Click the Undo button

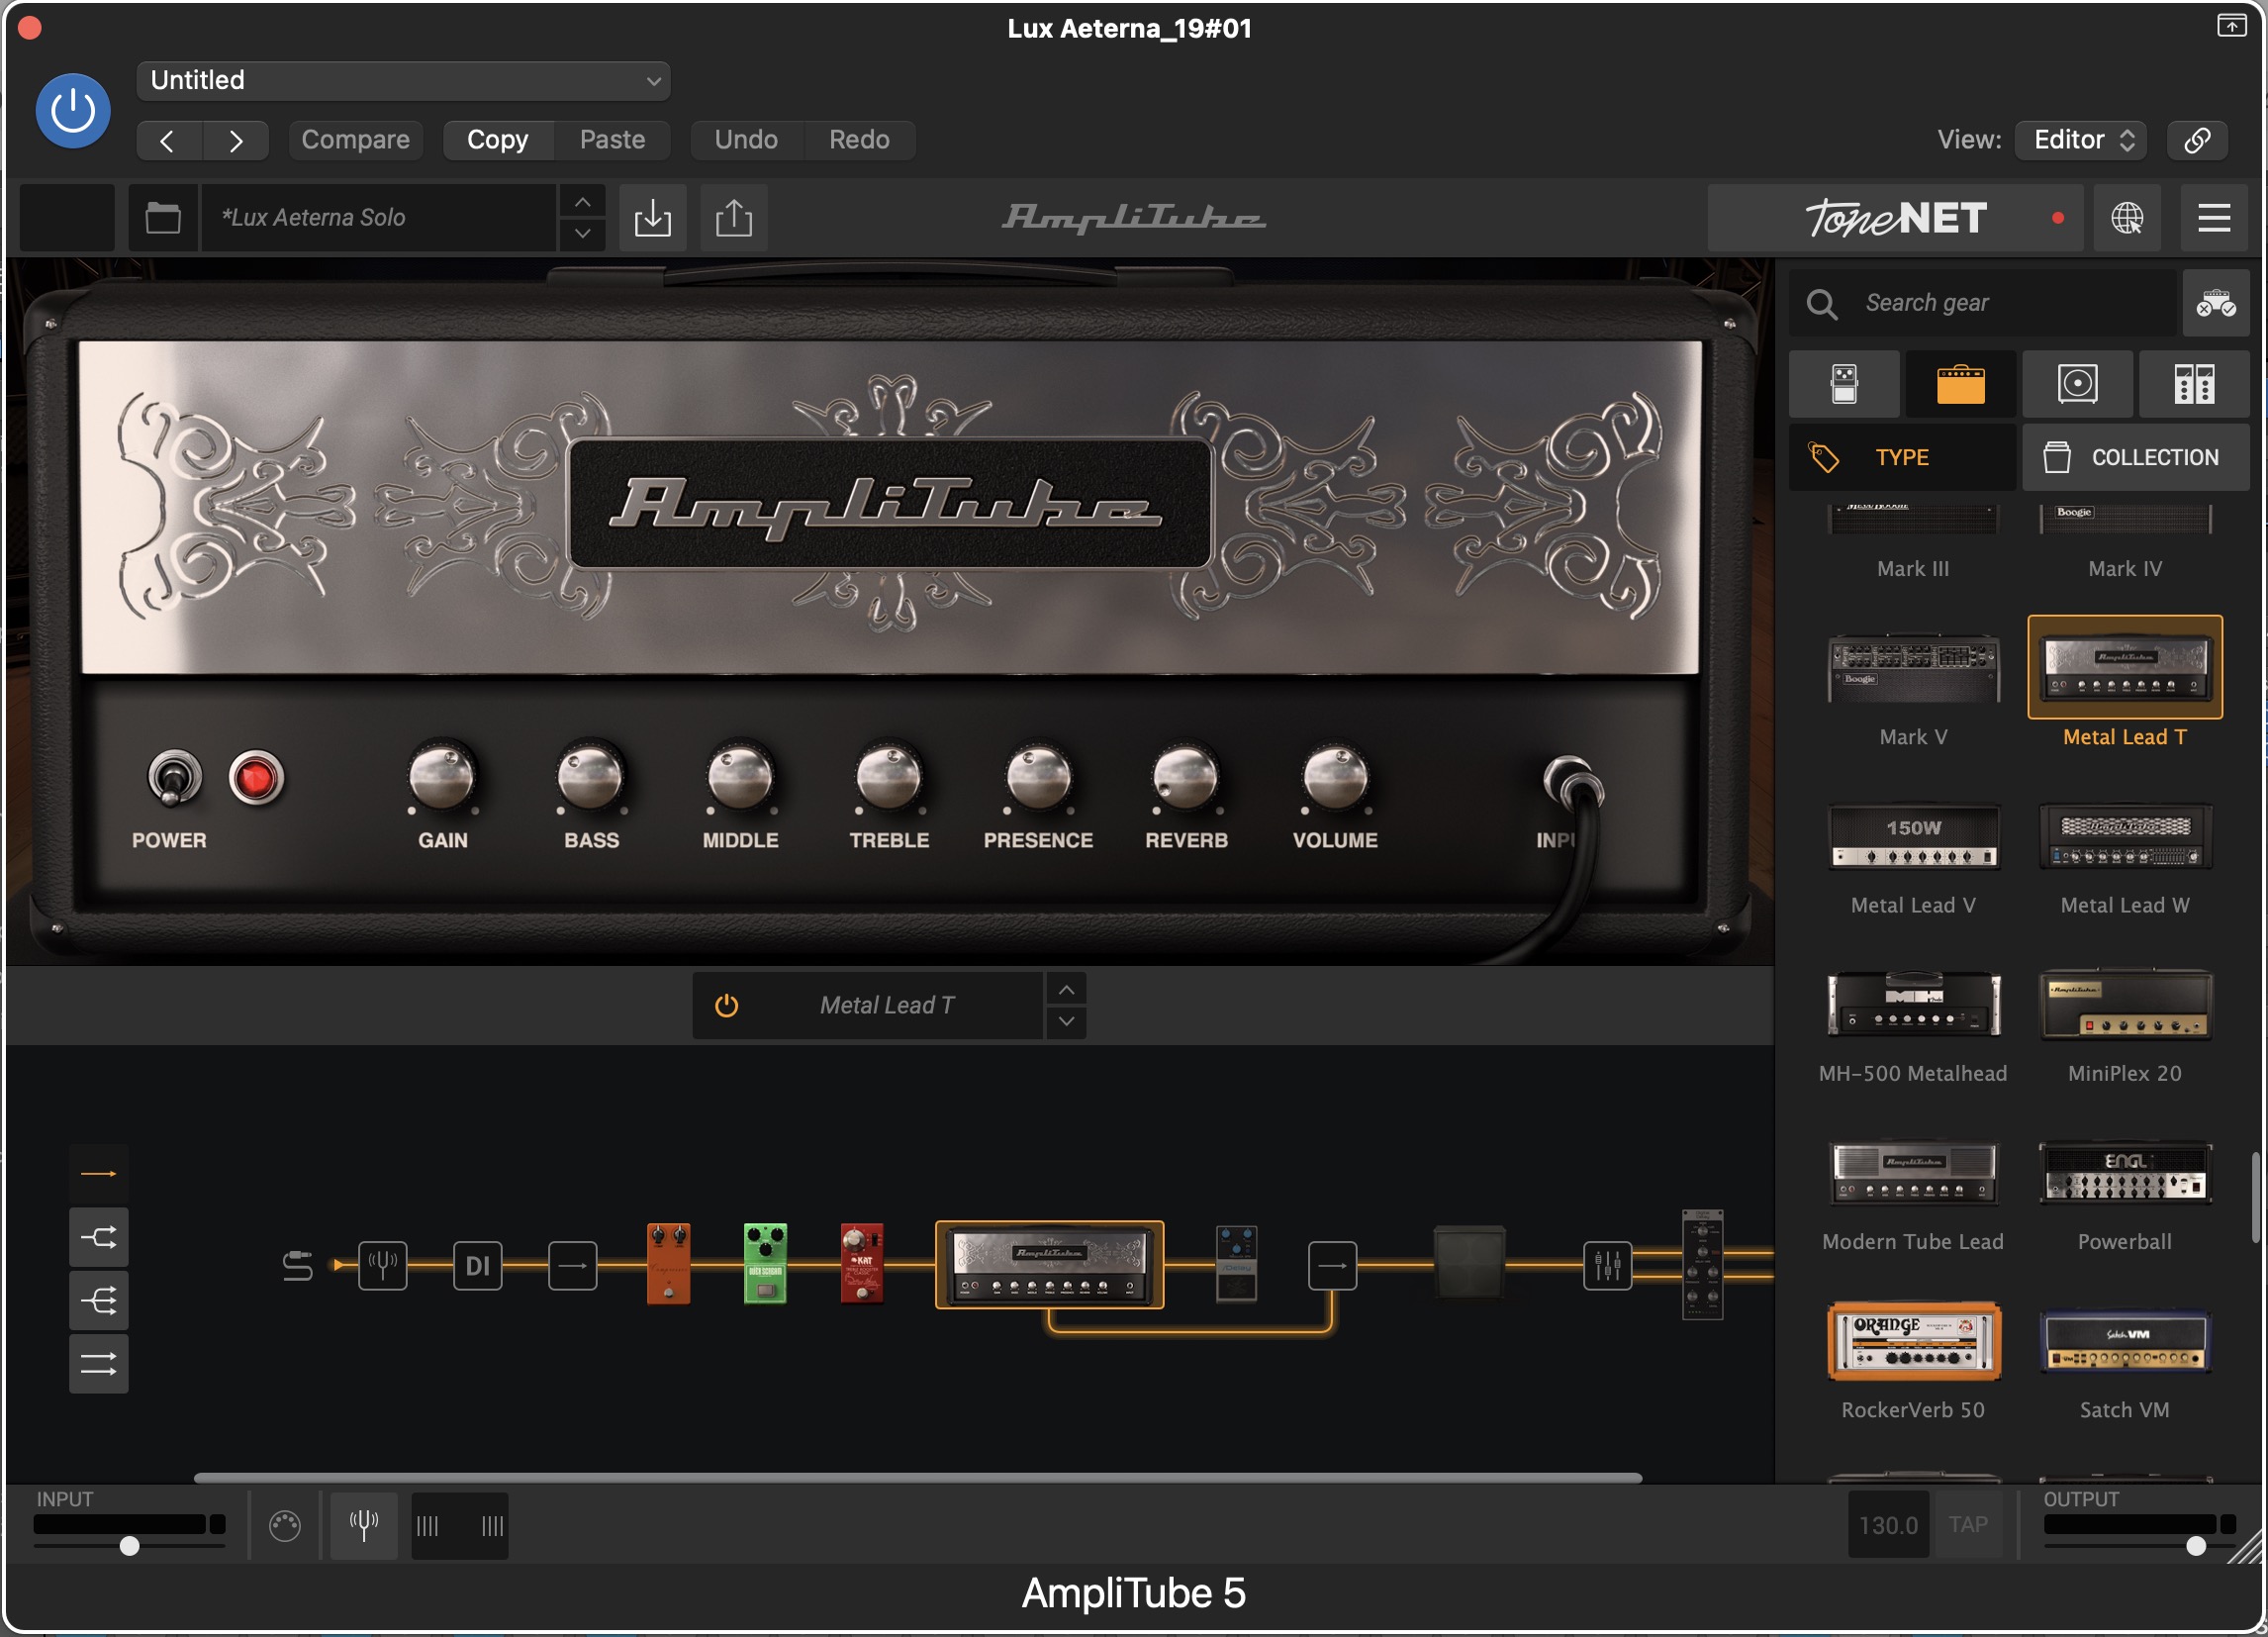tap(746, 140)
